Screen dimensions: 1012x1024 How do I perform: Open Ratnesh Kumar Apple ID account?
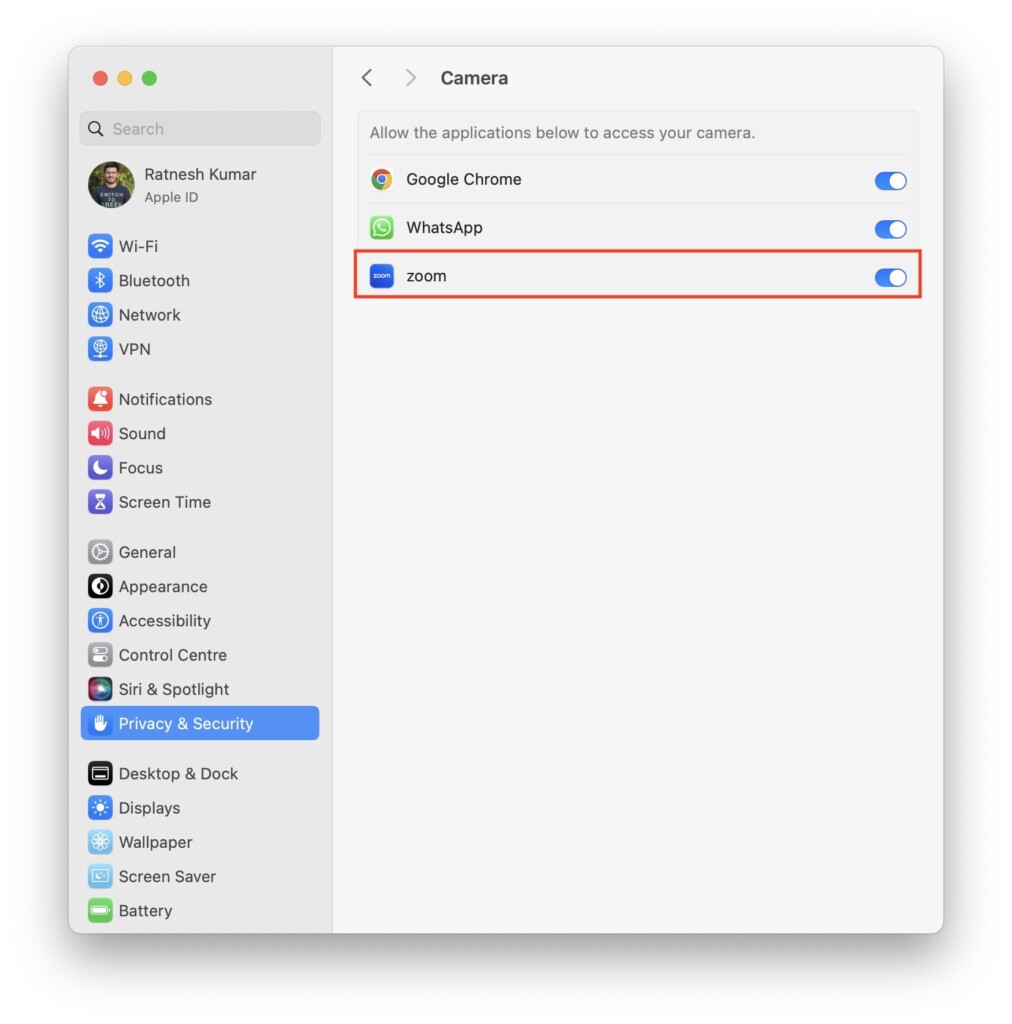[200, 185]
